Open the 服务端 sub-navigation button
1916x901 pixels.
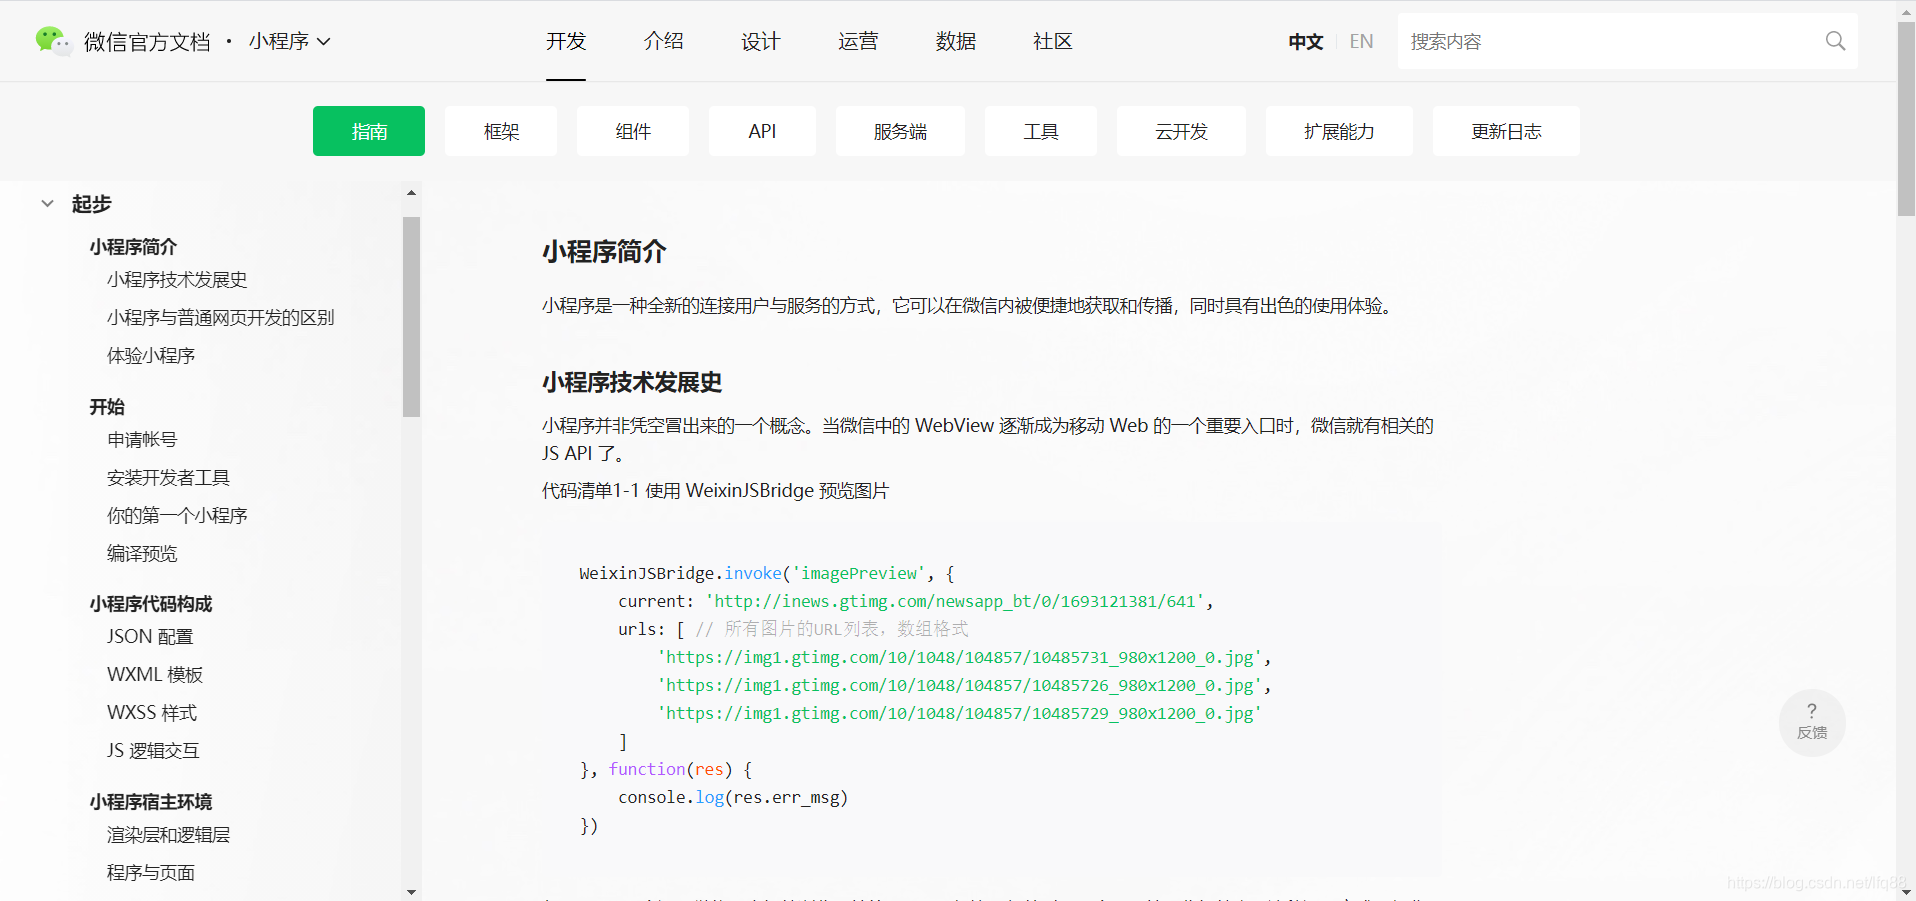click(900, 131)
